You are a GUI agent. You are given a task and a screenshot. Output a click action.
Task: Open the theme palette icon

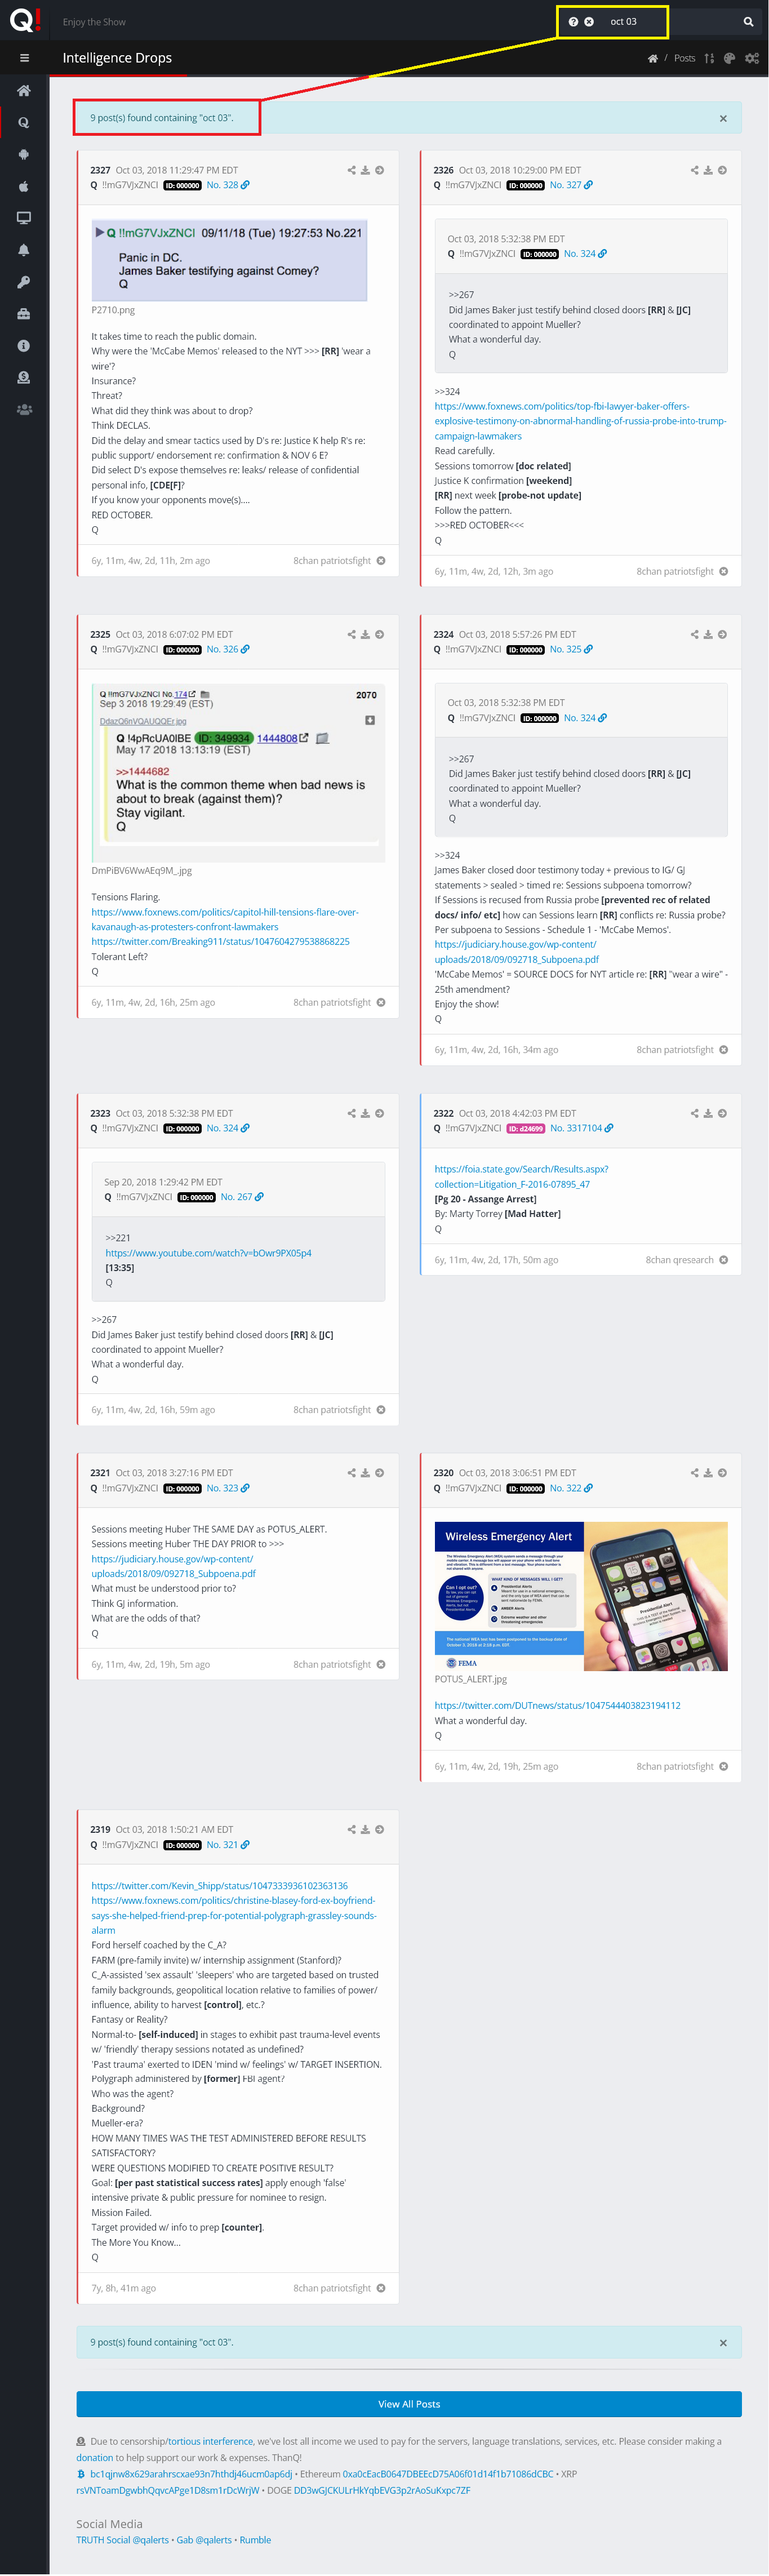point(729,58)
